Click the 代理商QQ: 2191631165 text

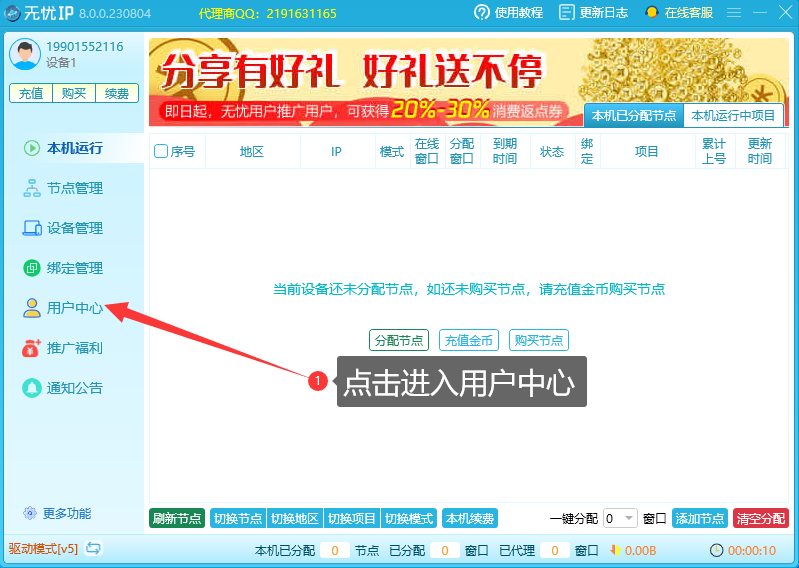pos(268,13)
